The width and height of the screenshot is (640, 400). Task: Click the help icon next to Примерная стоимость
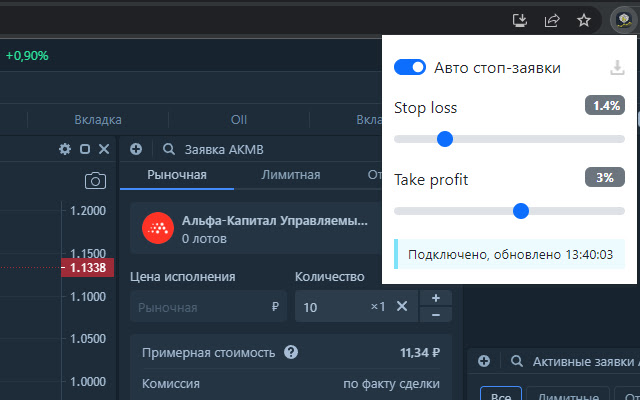click(x=291, y=352)
